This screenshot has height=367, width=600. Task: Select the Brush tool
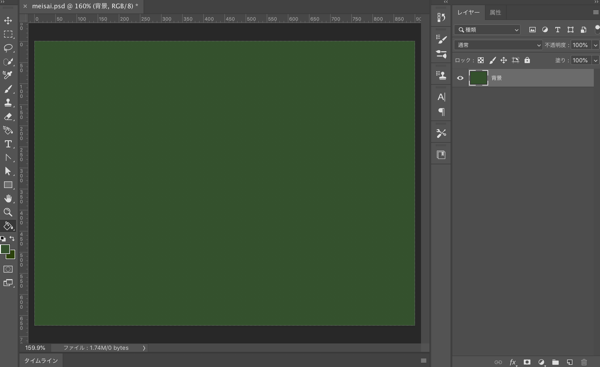pyautogui.click(x=8, y=89)
